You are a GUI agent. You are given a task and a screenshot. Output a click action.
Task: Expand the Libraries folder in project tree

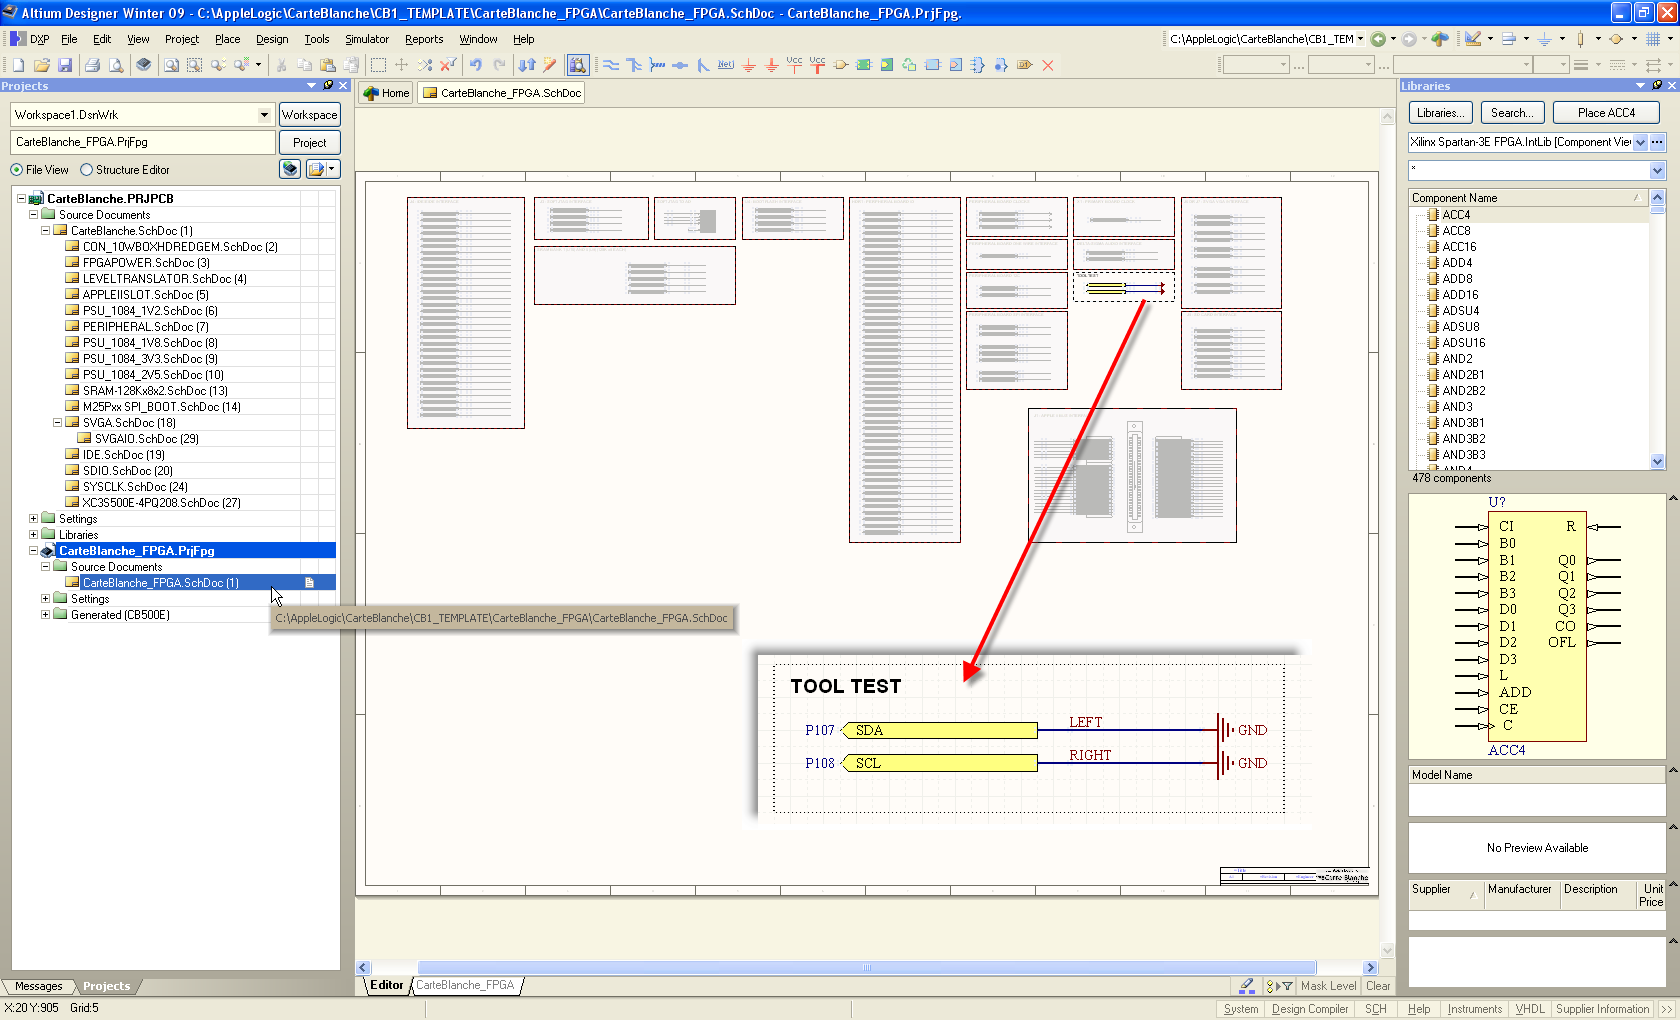(33, 535)
